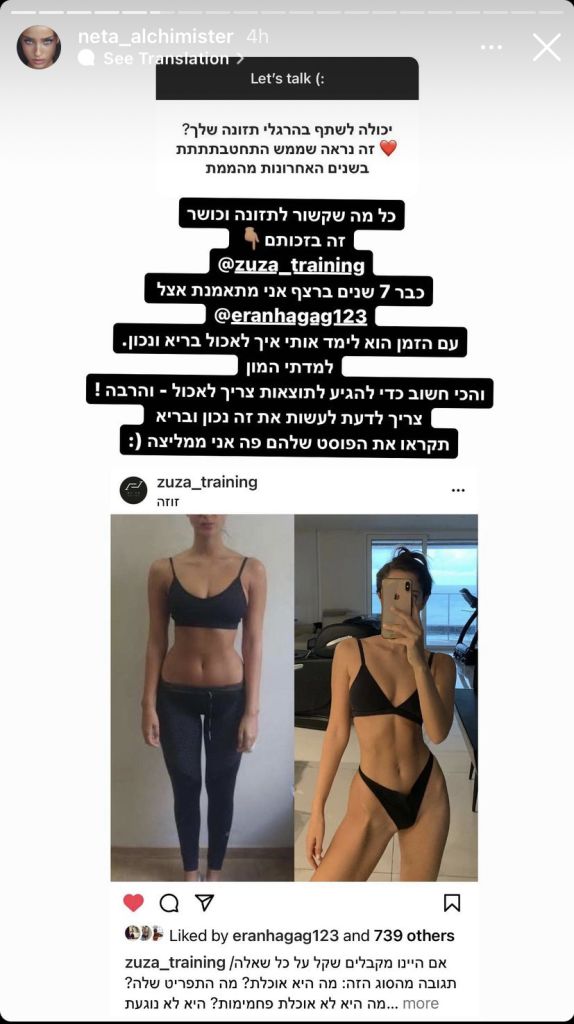Open the @eranhagag123 mention

[290, 317]
